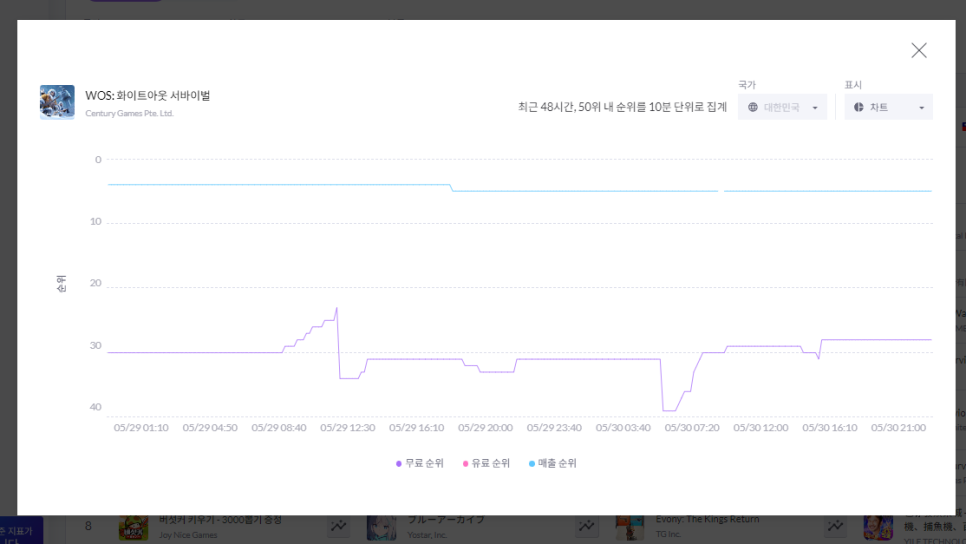The image size is (966, 544).
Task: Open the 차트 display dropdown
Action: click(x=888, y=107)
